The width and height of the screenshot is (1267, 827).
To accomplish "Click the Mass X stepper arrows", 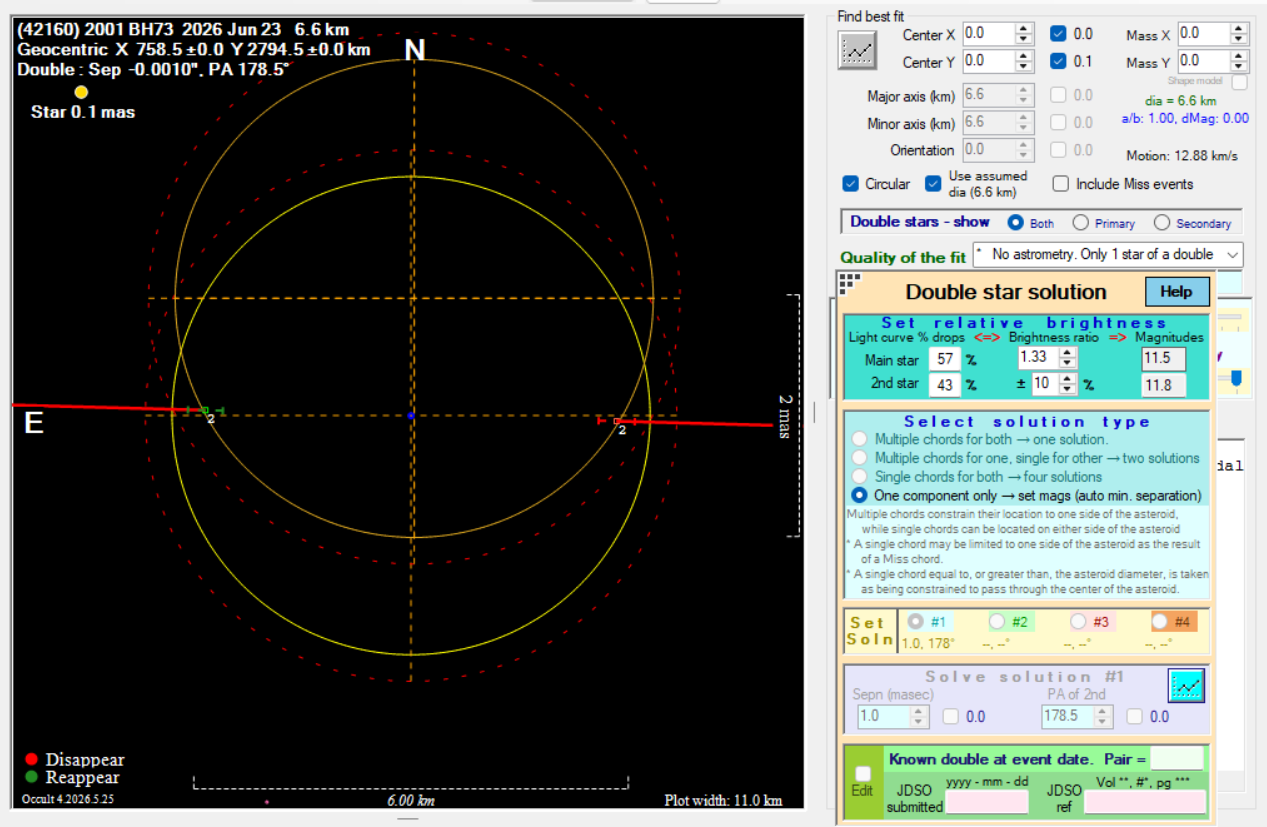I will click(1239, 34).
